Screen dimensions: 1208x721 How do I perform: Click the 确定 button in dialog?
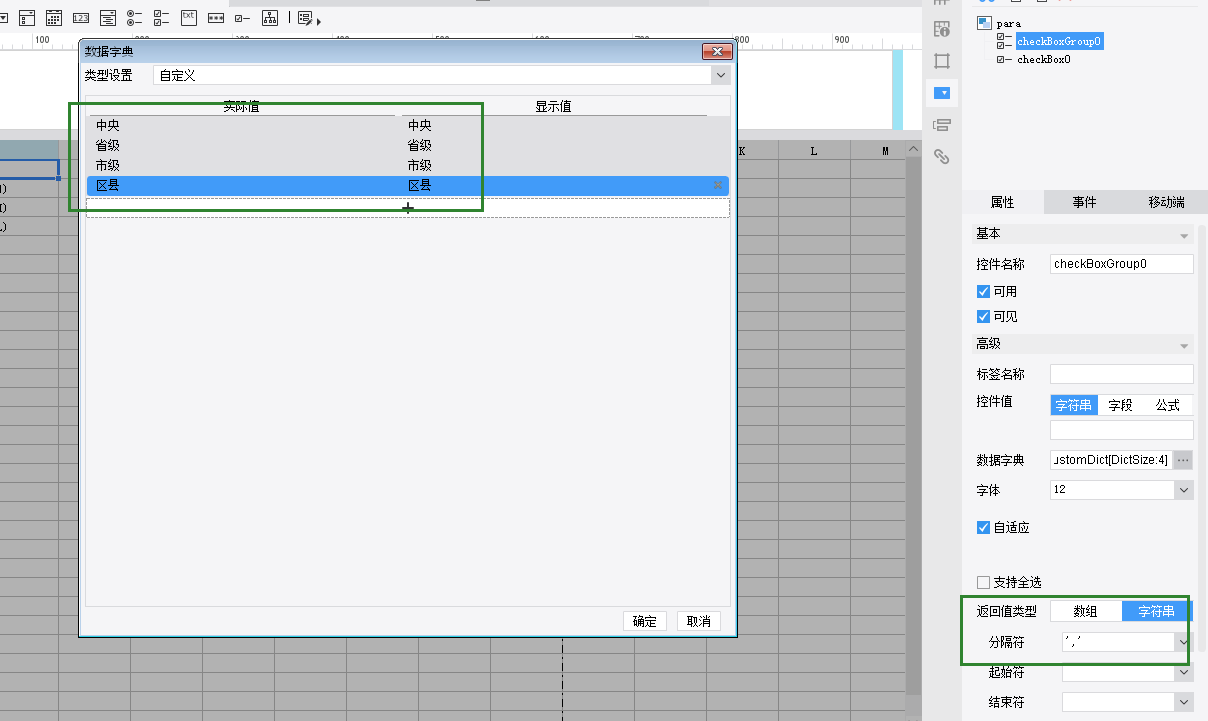(x=645, y=621)
